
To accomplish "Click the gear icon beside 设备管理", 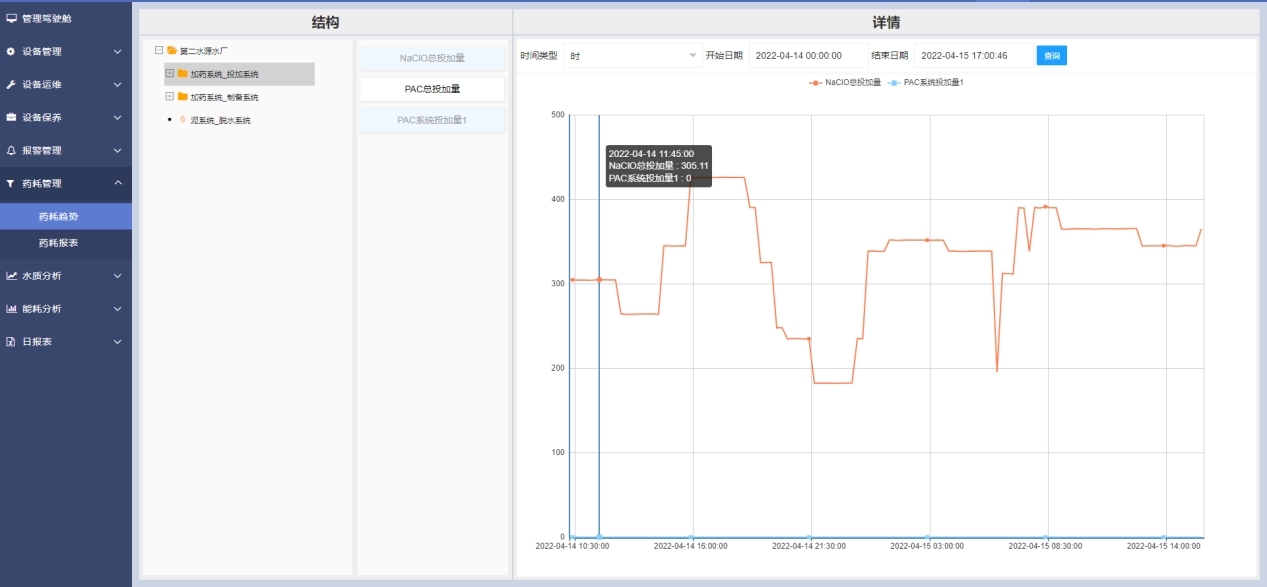I will (x=11, y=51).
